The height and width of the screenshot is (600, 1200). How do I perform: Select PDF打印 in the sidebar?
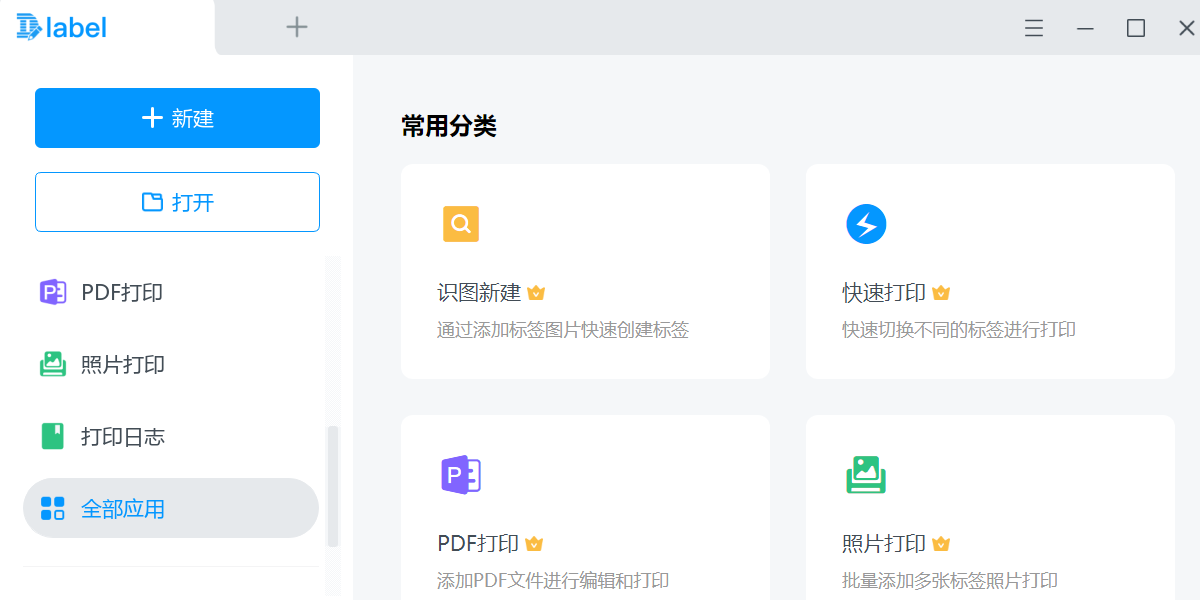171,292
